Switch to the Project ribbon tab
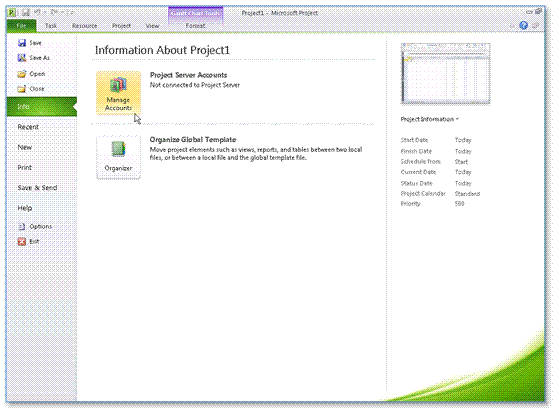The width and height of the screenshot is (556, 413). click(121, 26)
